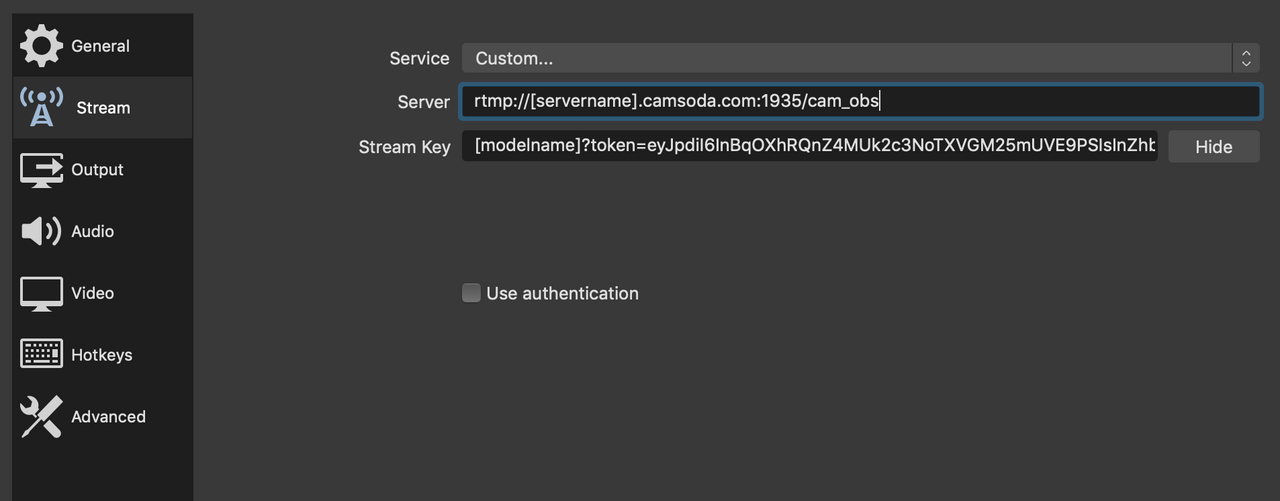Click the Audio speaker icon

41,232
